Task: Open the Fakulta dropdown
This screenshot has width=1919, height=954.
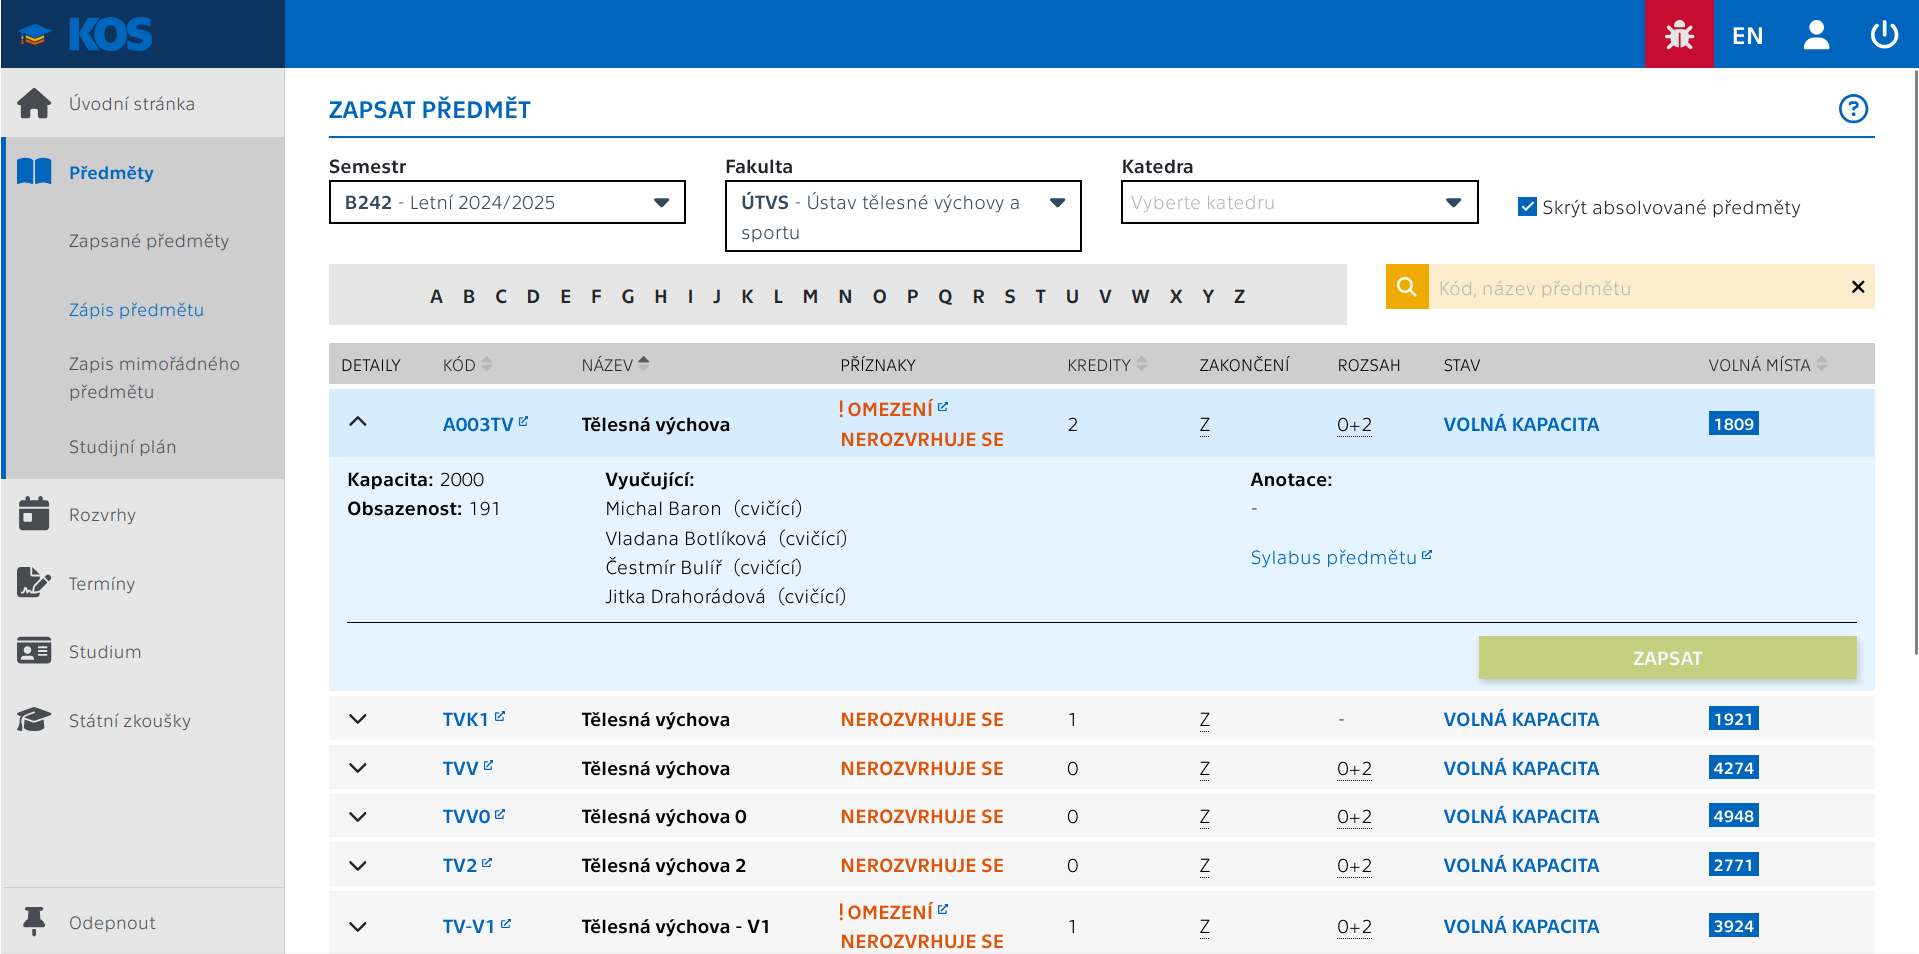Action: pos(903,216)
